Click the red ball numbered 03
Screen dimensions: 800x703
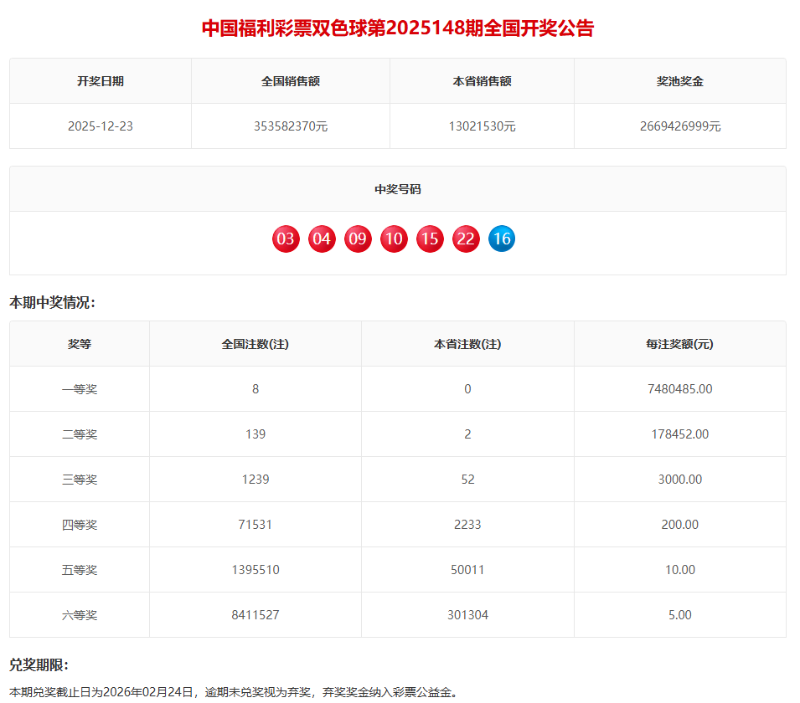tap(286, 239)
